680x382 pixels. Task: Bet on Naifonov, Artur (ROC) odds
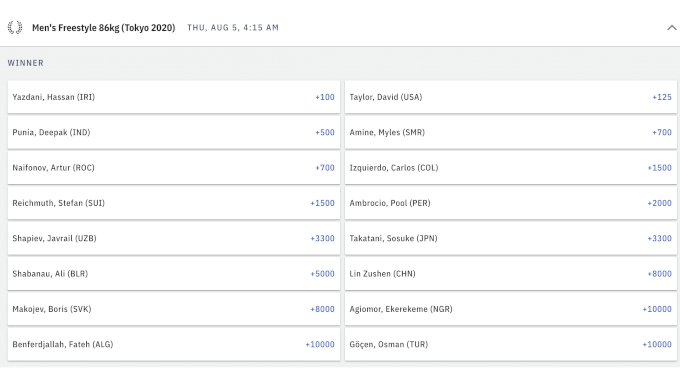(x=173, y=167)
